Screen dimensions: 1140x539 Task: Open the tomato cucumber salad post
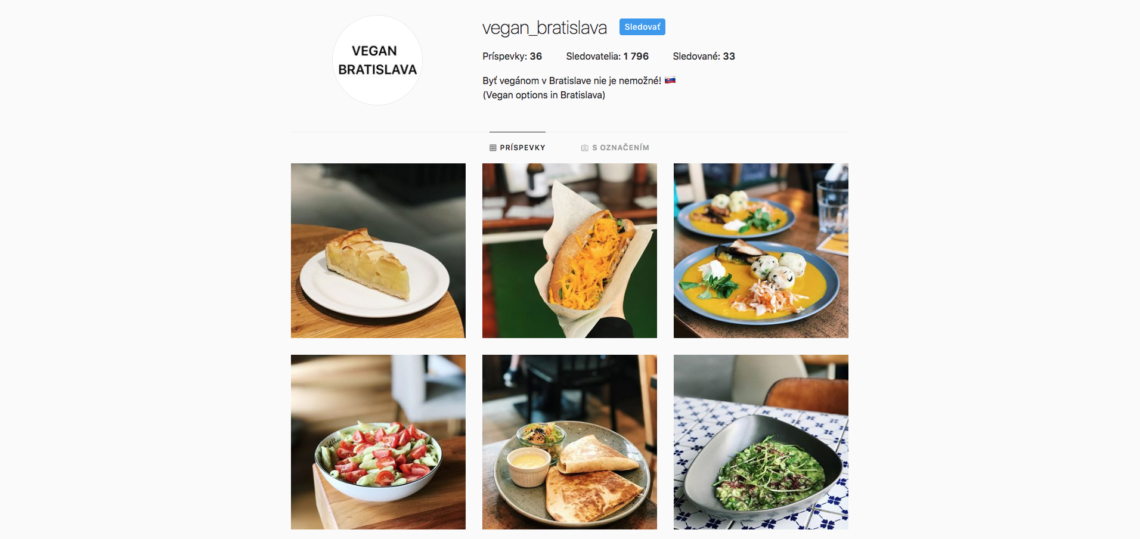tap(378, 442)
